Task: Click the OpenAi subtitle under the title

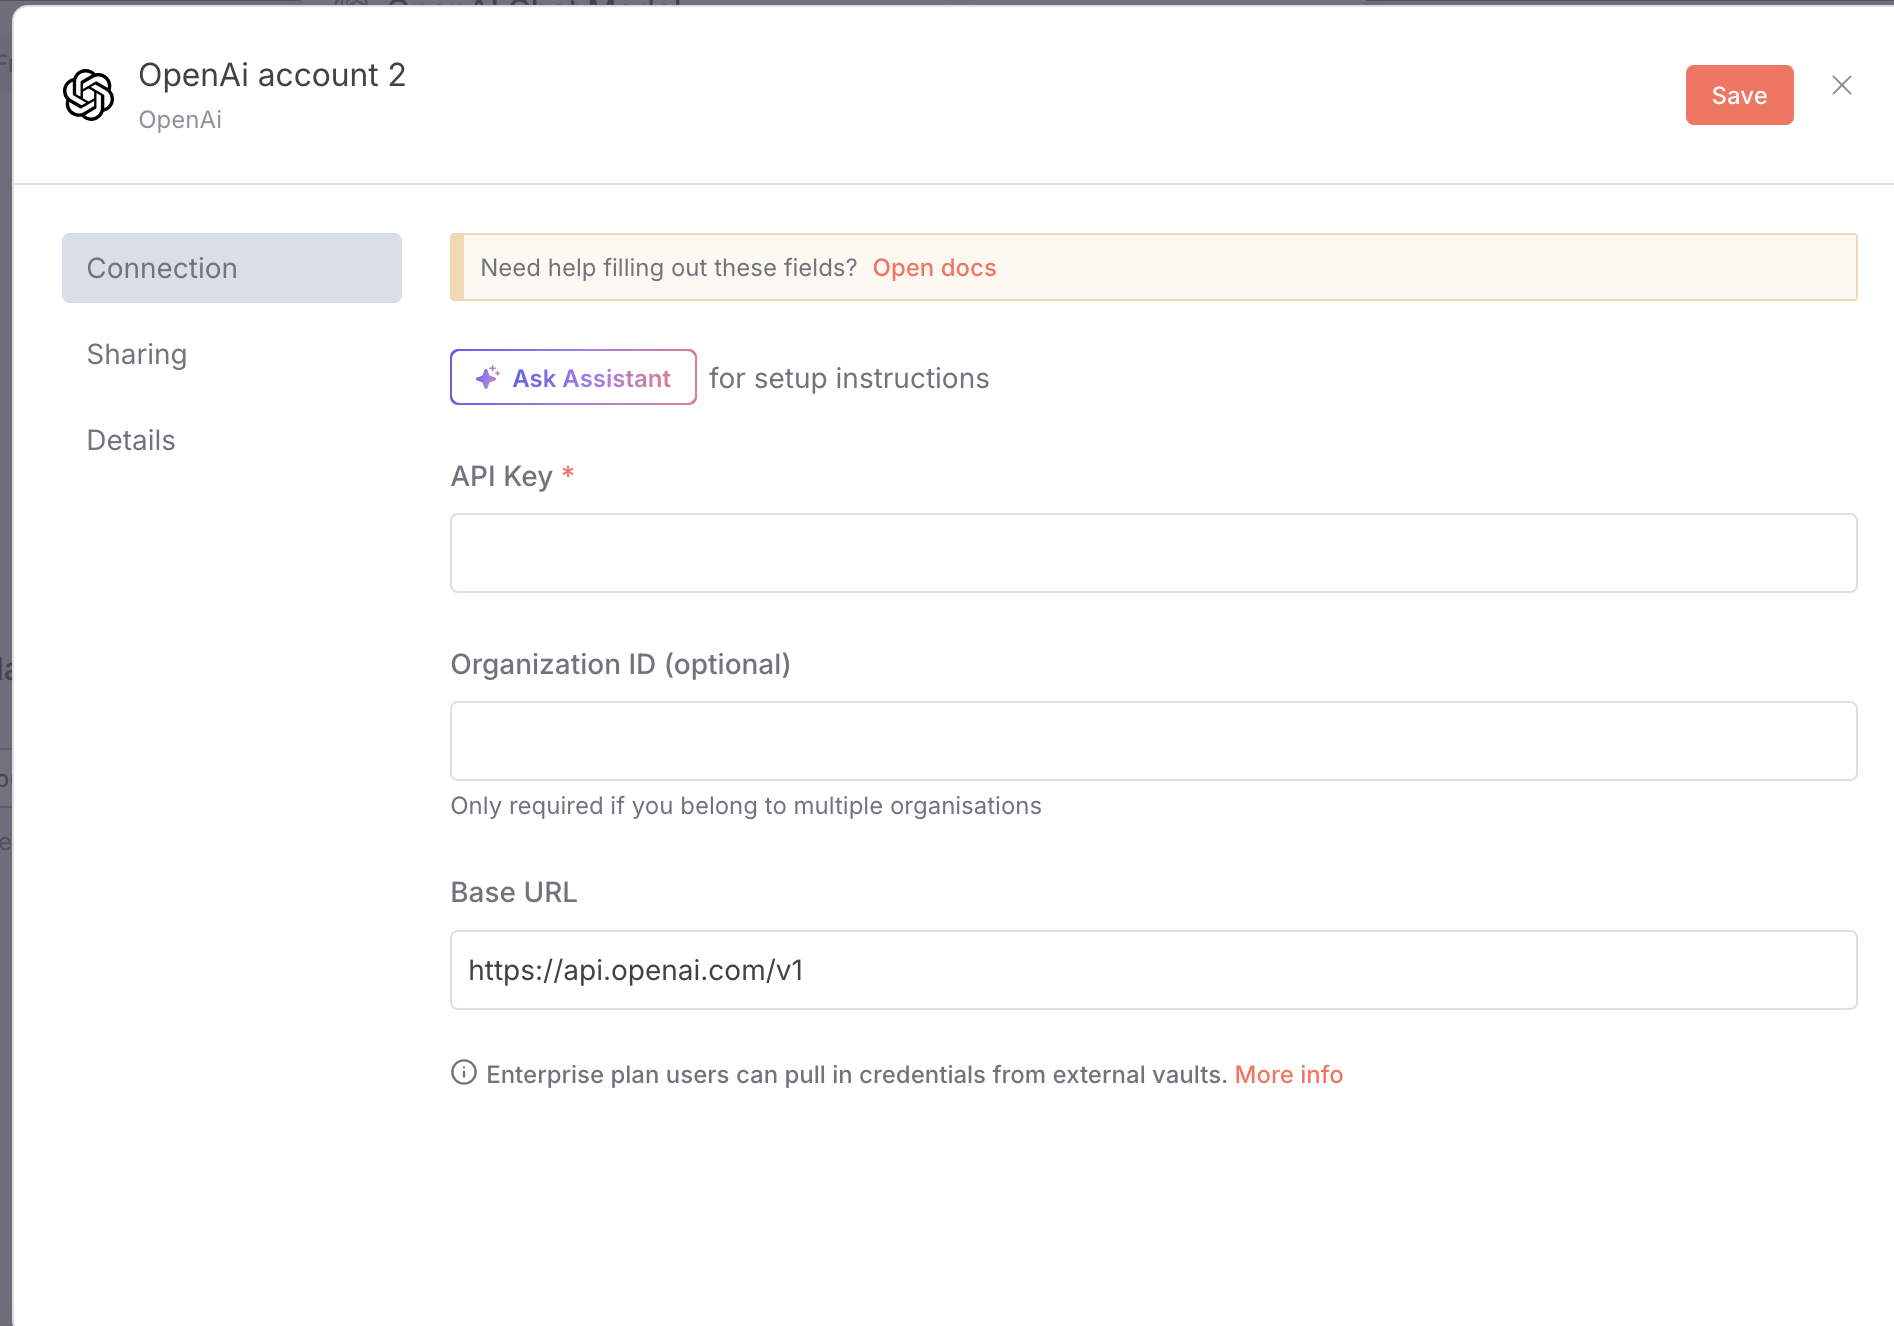Action: point(180,120)
